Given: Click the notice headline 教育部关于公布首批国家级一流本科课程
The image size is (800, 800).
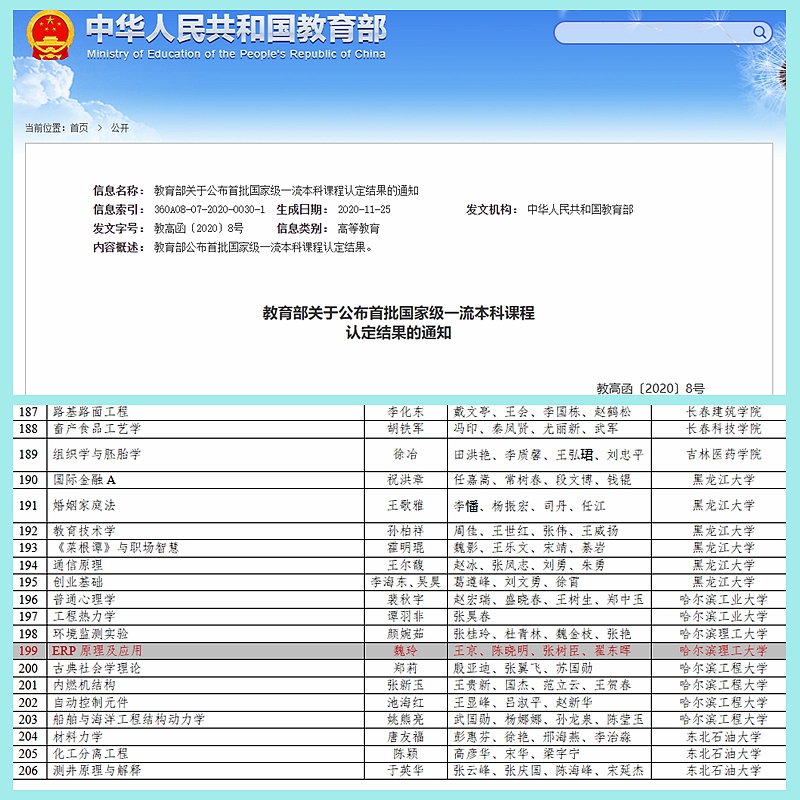Looking at the screenshot, I should [x=398, y=313].
